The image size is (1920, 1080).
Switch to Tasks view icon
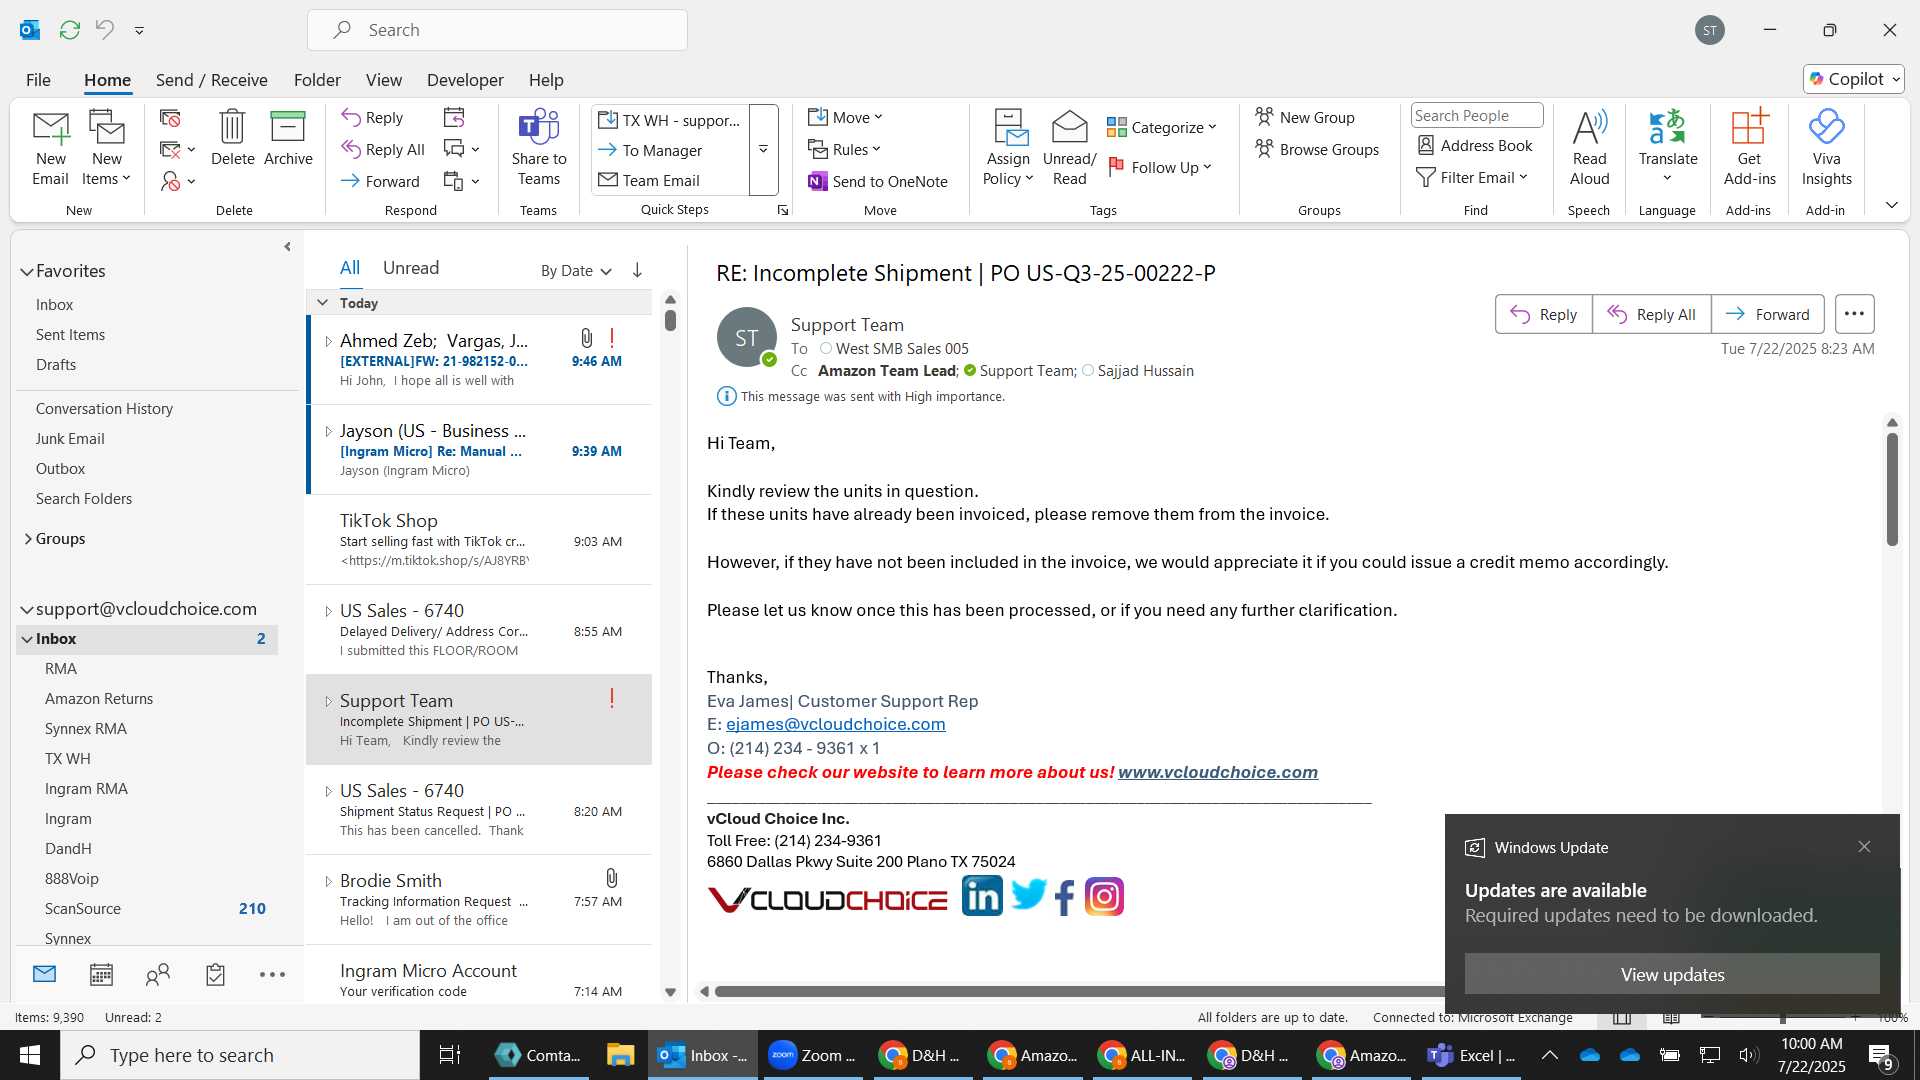[215, 974]
